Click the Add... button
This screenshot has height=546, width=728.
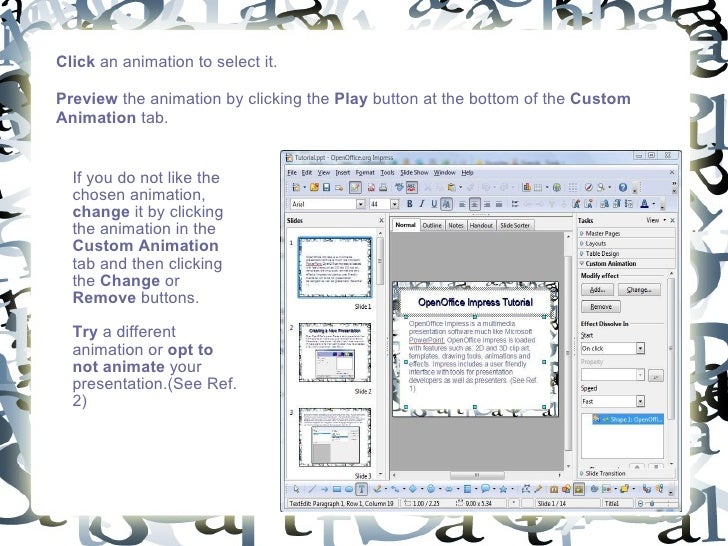click(597, 290)
